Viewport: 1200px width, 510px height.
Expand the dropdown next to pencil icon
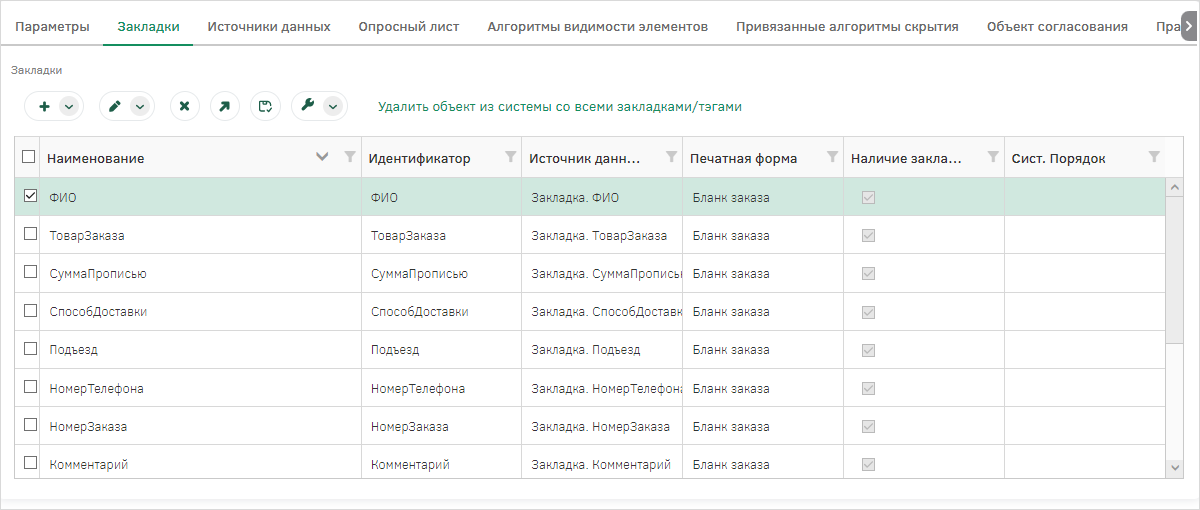click(x=139, y=106)
